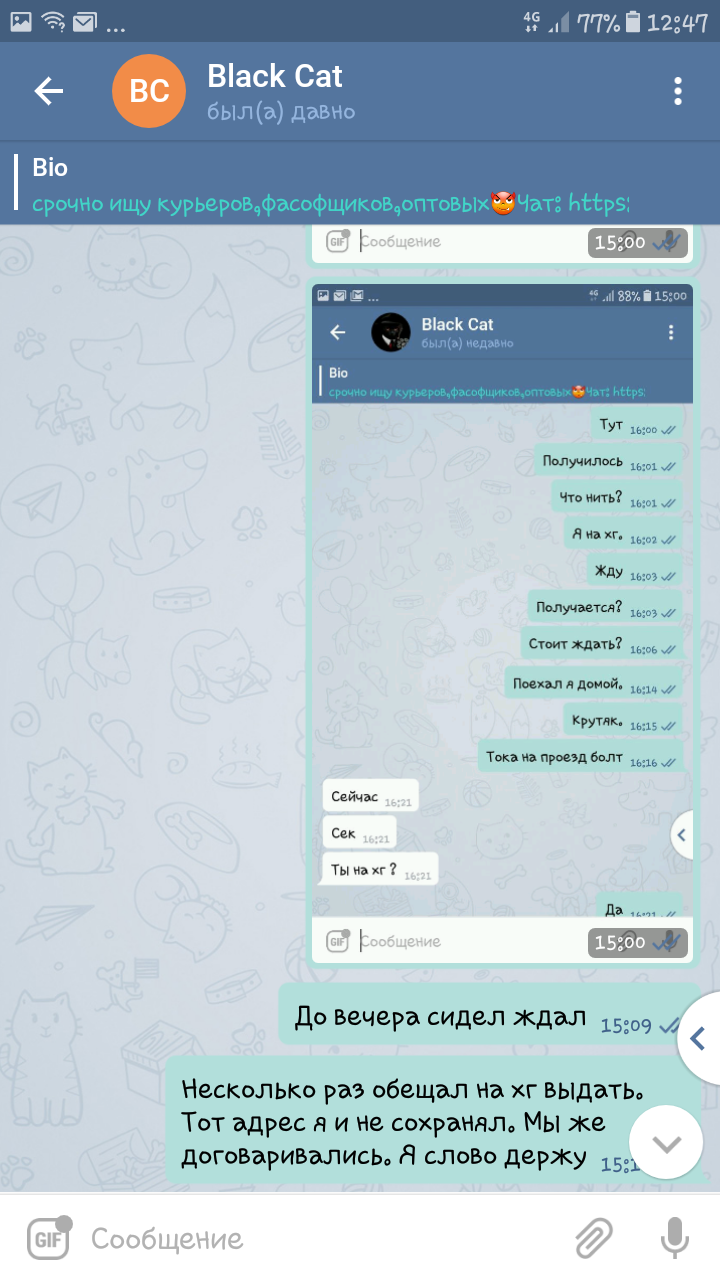Open the three-dot chat options menu
The width and height of the screenshot is (720, 1280).
point(678,91)
